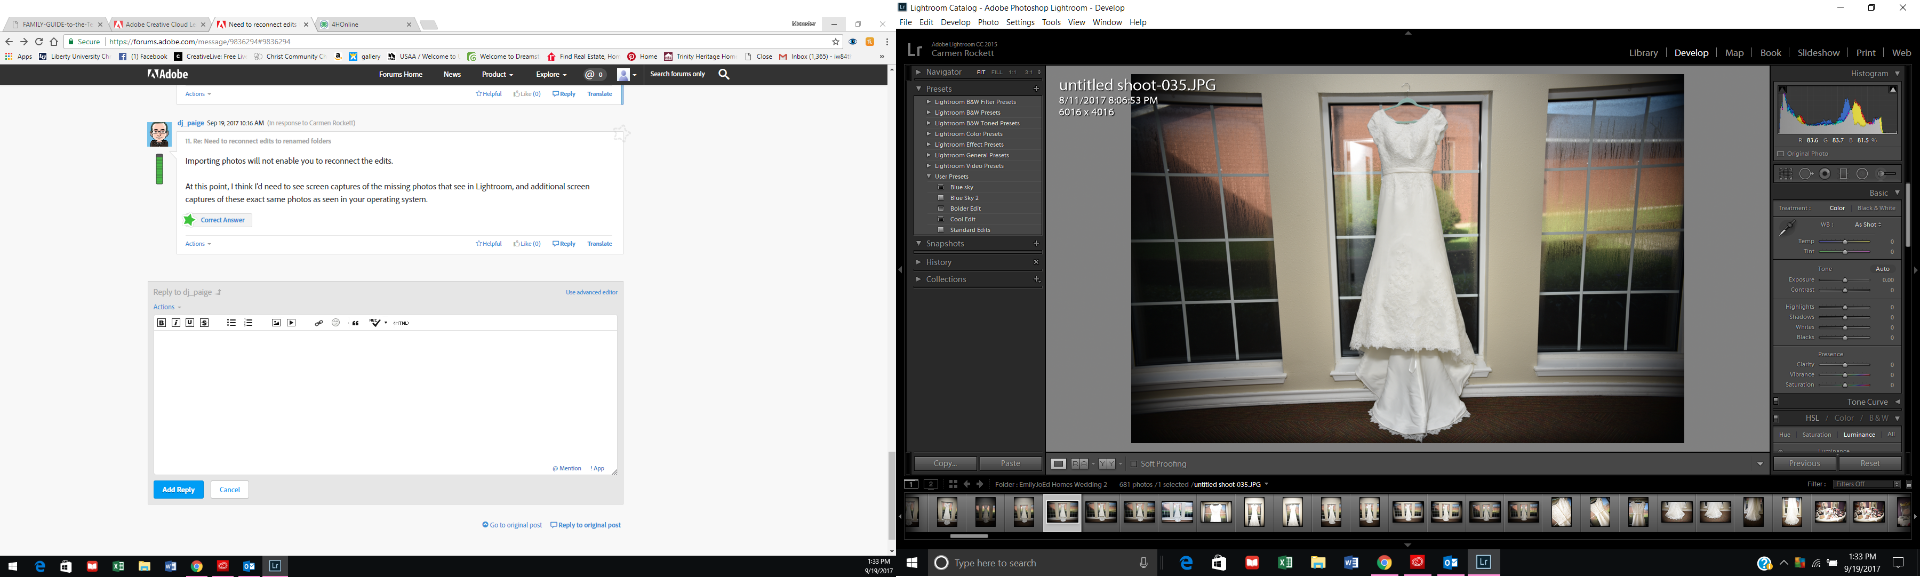
Task: Expand the History panel
Action: (x=918, y=262)
